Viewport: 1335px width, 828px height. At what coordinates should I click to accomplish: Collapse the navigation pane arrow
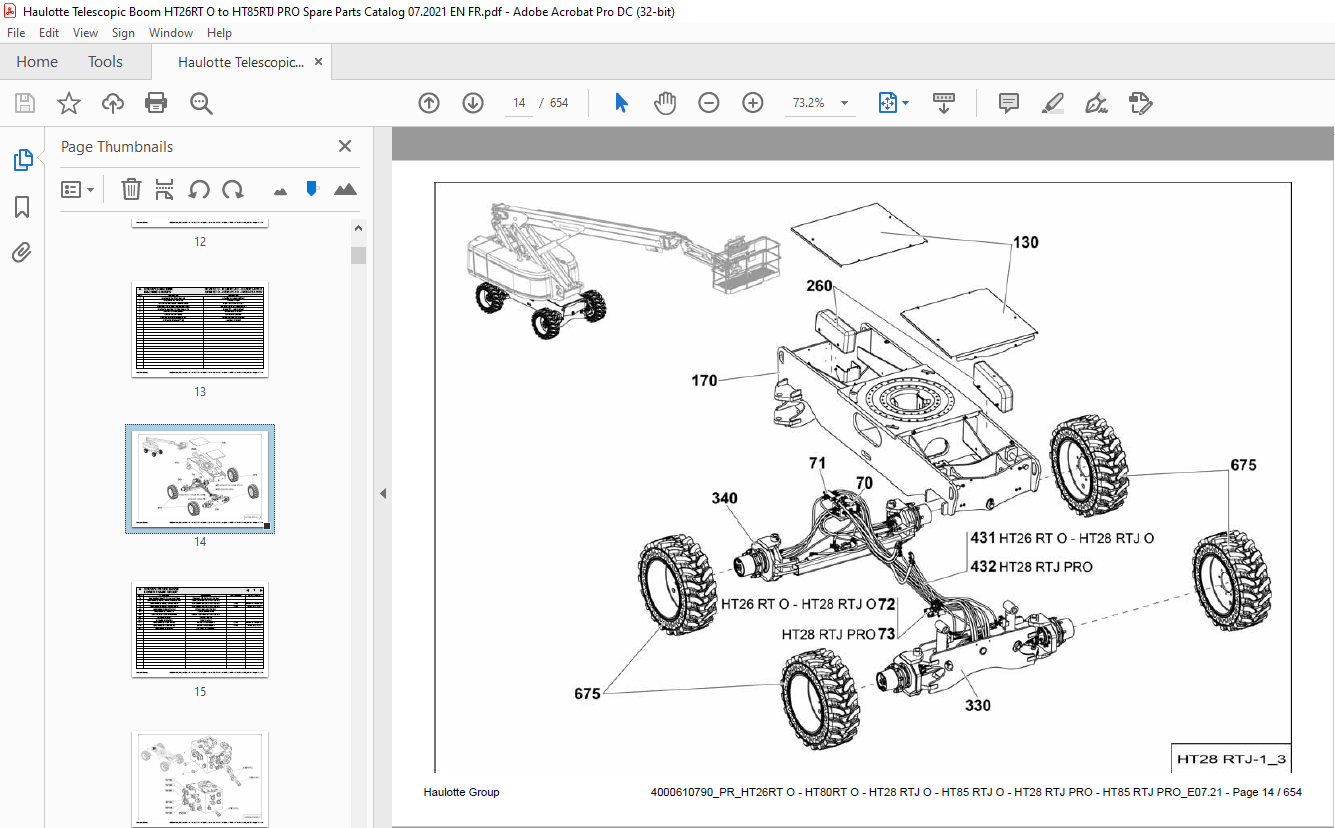coord(382,493)
